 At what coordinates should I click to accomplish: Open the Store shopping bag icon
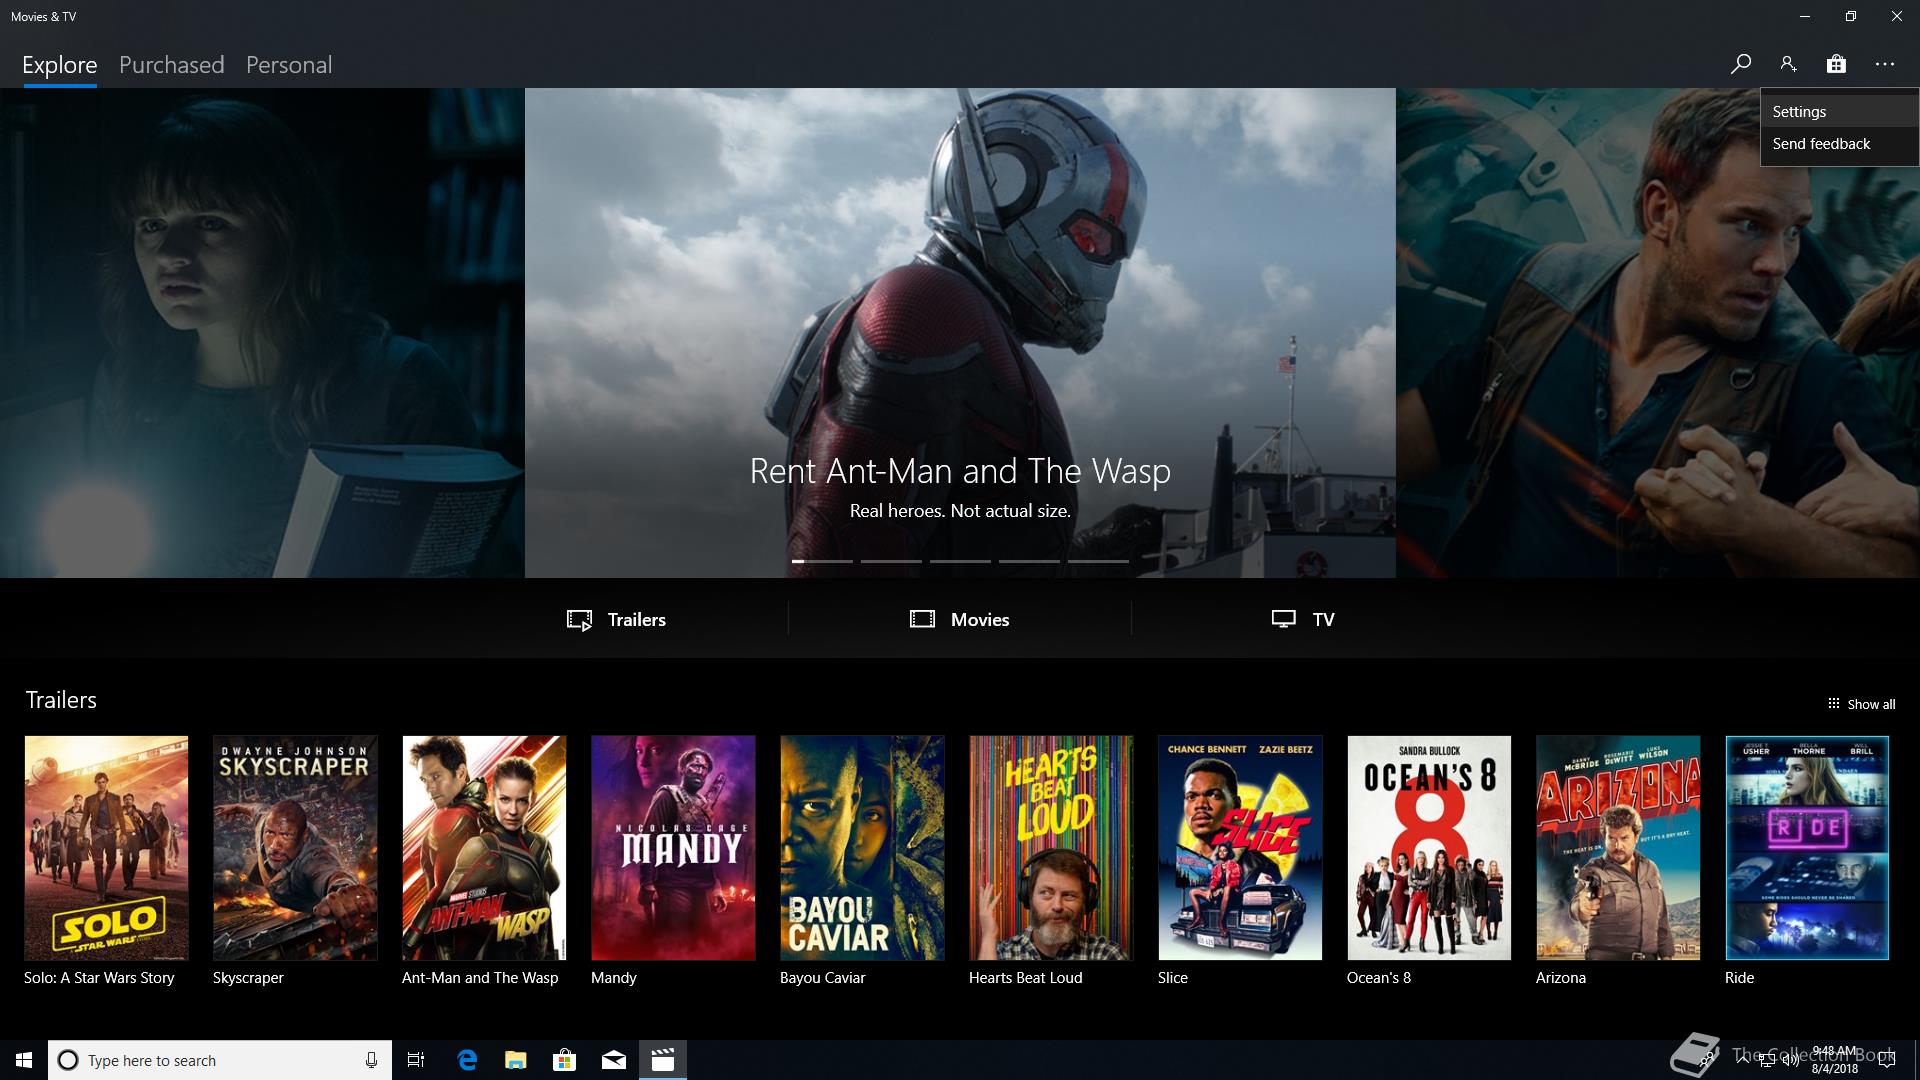1836,64
